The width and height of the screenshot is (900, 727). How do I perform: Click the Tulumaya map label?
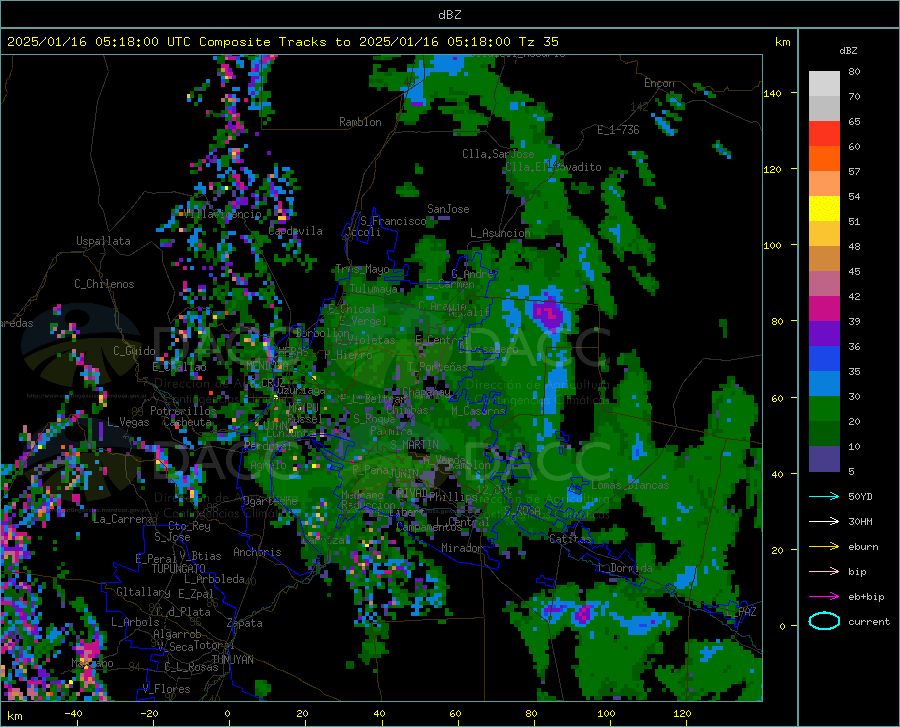click(373, 289)
